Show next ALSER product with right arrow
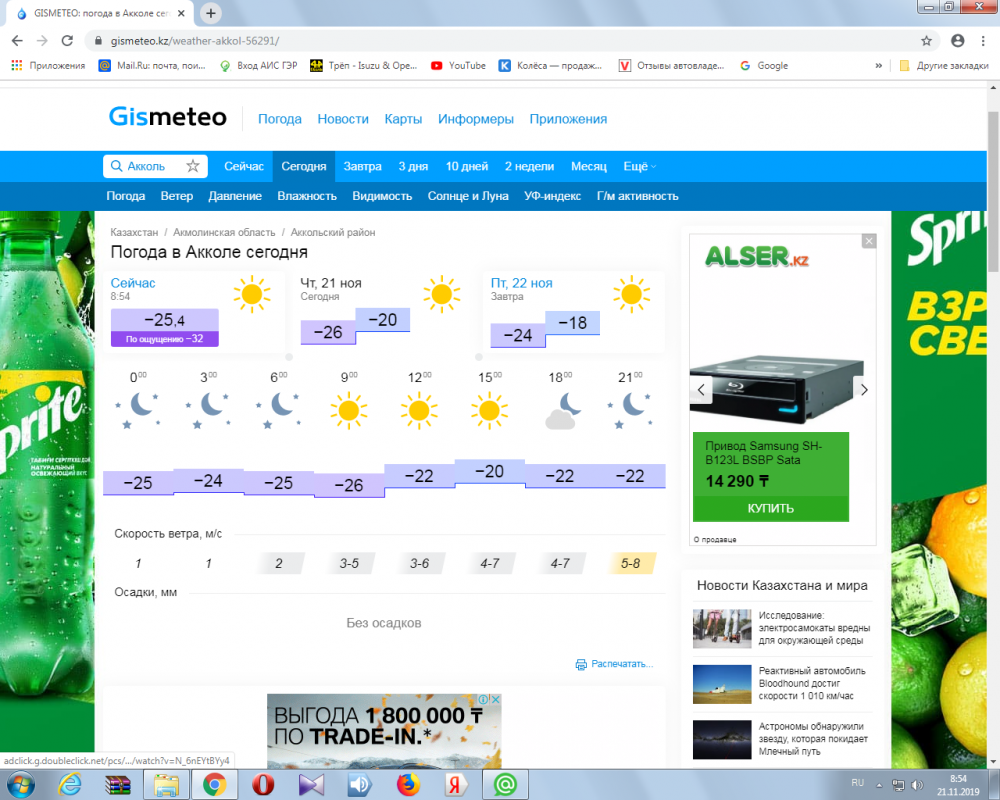The height and width of the screenshot is (800, 1000). click(864, 390)
